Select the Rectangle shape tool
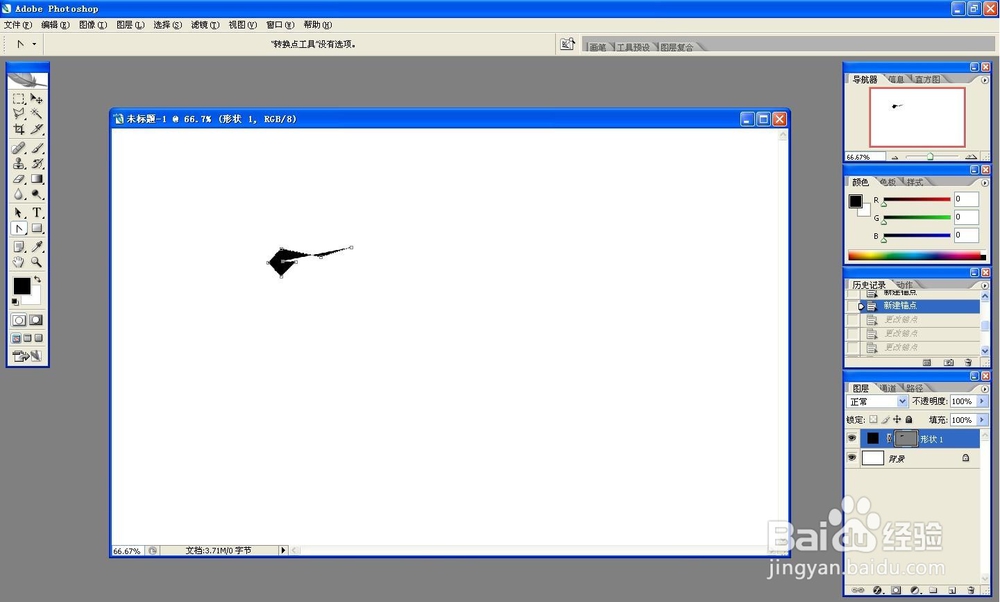This screenshot has width=1000, height=602. [36, 228]
